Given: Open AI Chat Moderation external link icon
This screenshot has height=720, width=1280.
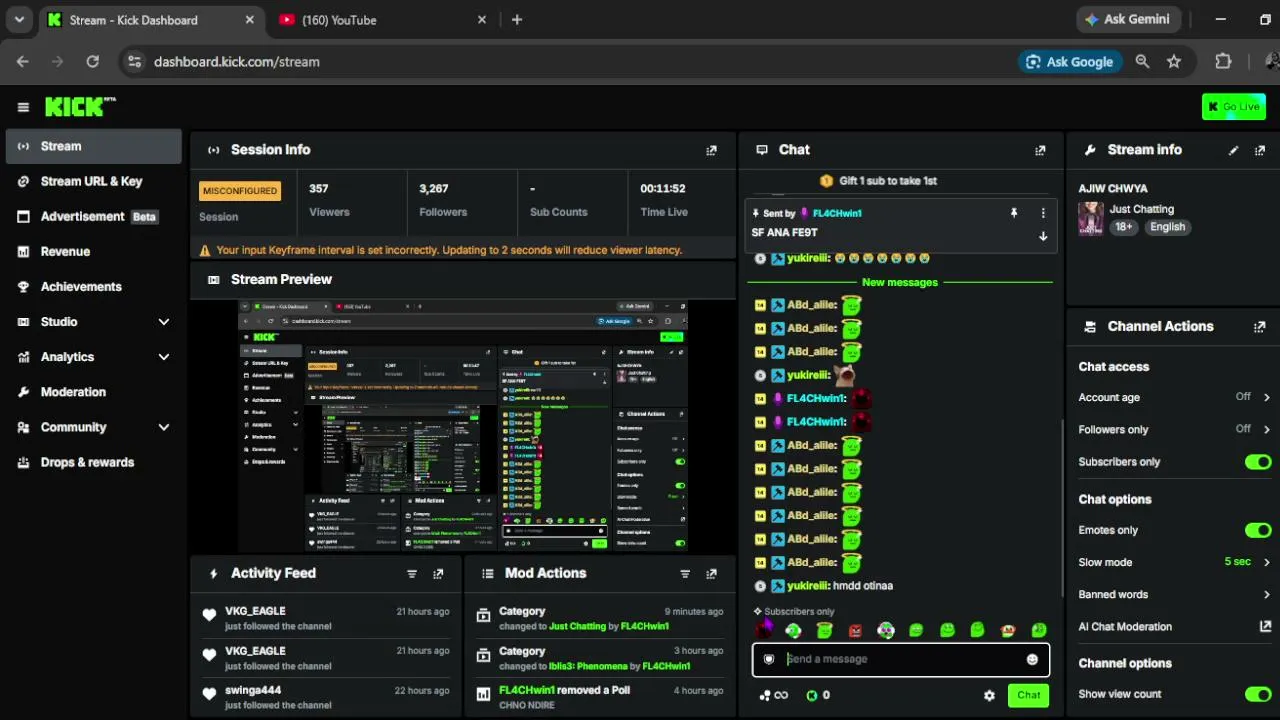Looking at the screenshot, I should (x=1265, y=627).
